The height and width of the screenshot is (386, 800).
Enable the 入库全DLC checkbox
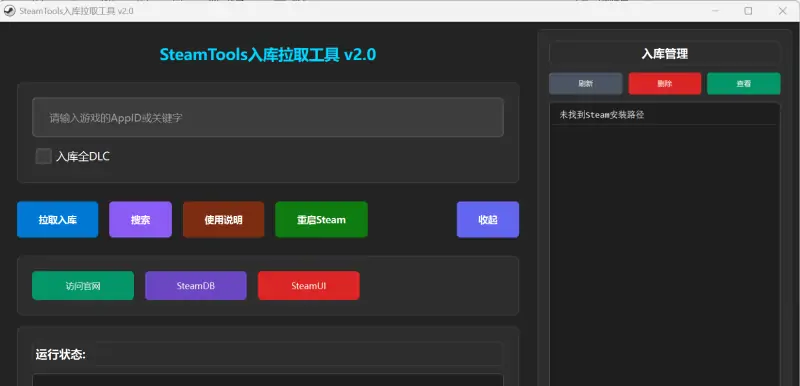point(43,157)
